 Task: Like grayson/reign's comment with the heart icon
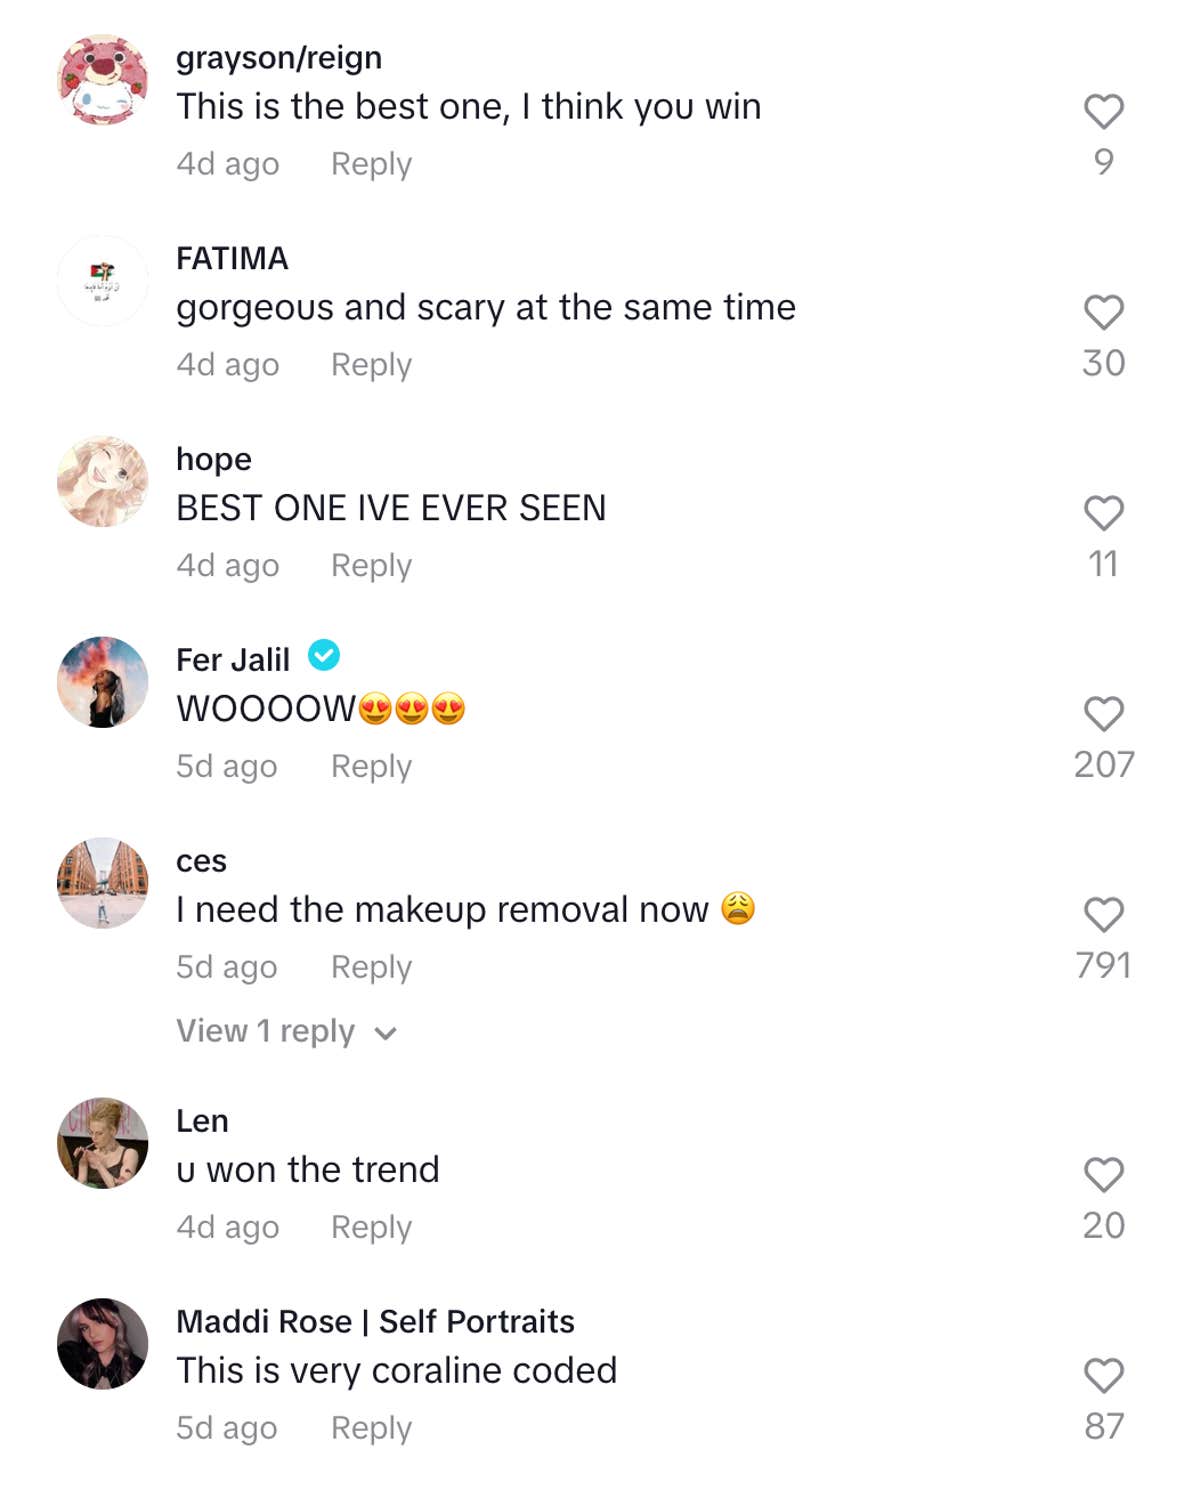[1103, 113]
